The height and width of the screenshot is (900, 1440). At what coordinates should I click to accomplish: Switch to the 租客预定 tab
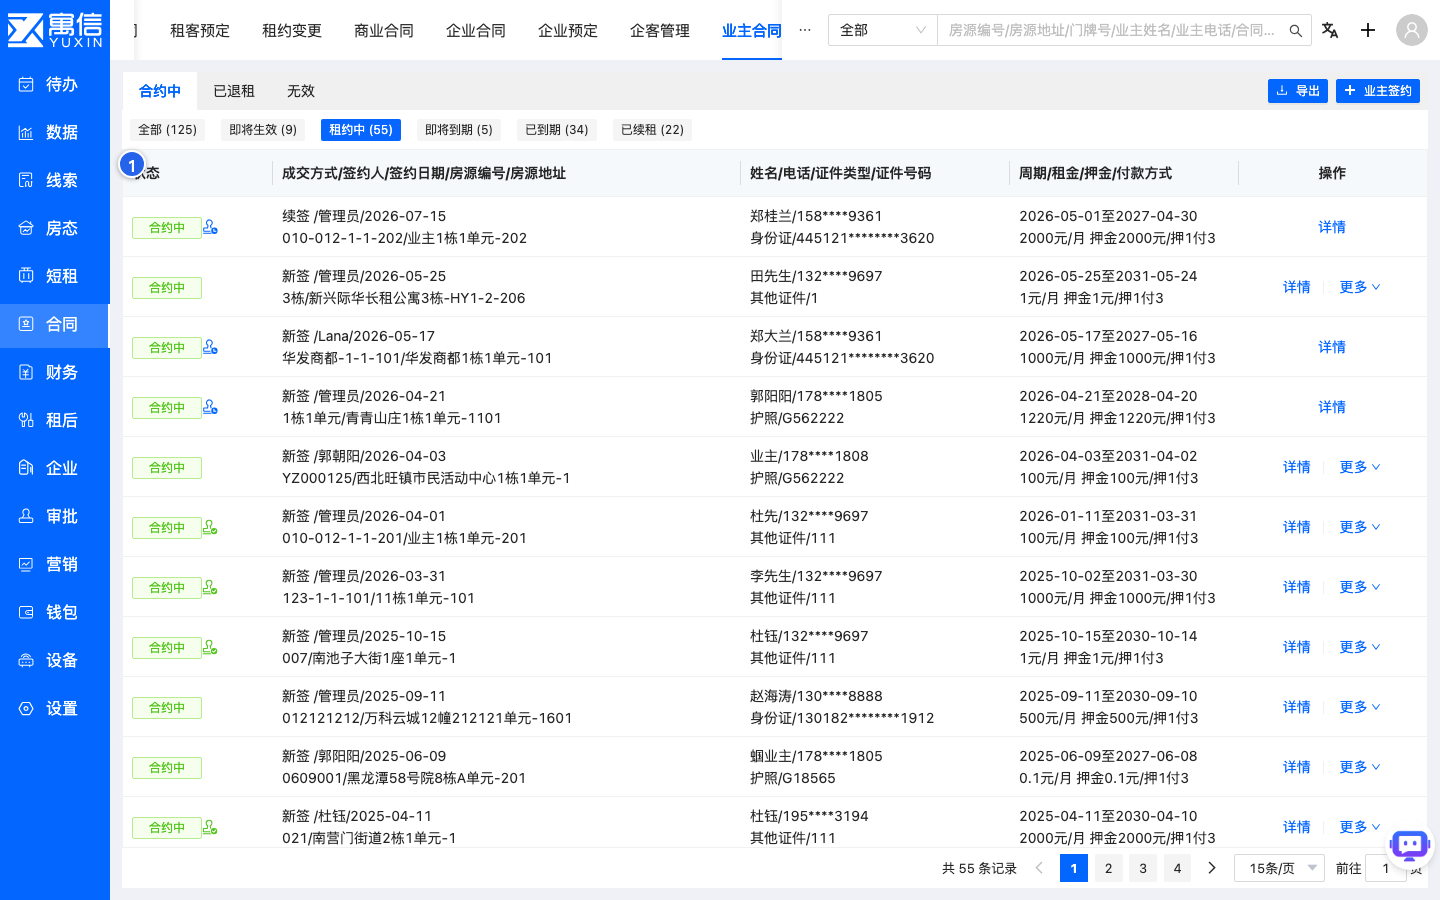point(200,30)
